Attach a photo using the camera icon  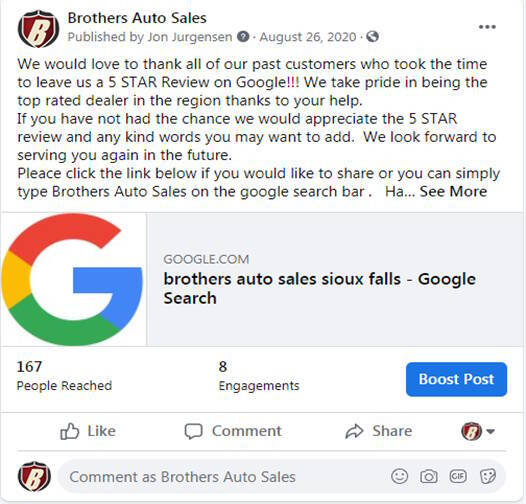429,476
